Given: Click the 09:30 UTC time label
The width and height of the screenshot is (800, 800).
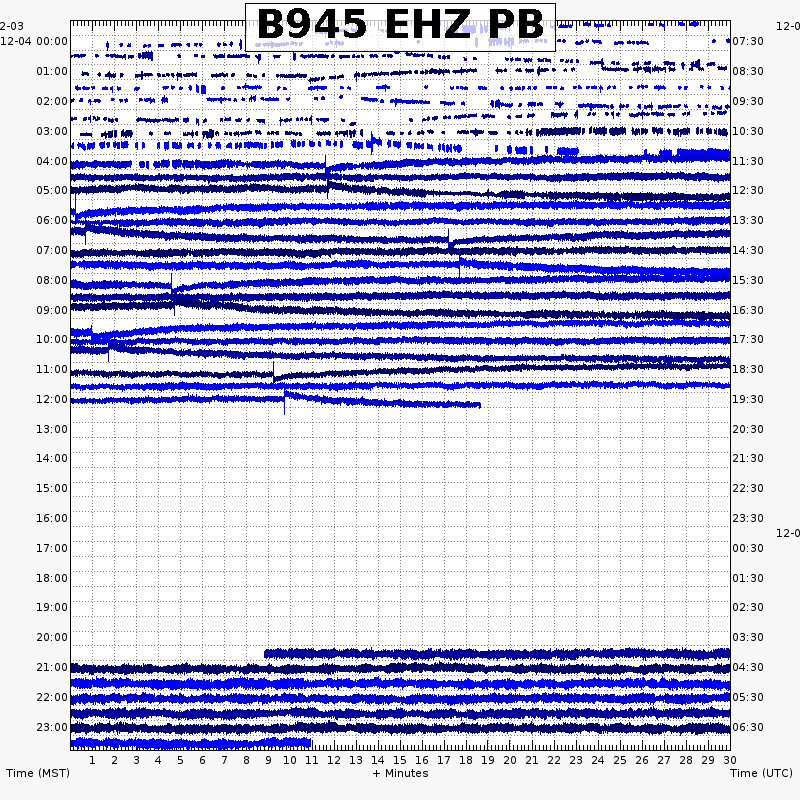Looking at the screenshot, I should [748, 101].
